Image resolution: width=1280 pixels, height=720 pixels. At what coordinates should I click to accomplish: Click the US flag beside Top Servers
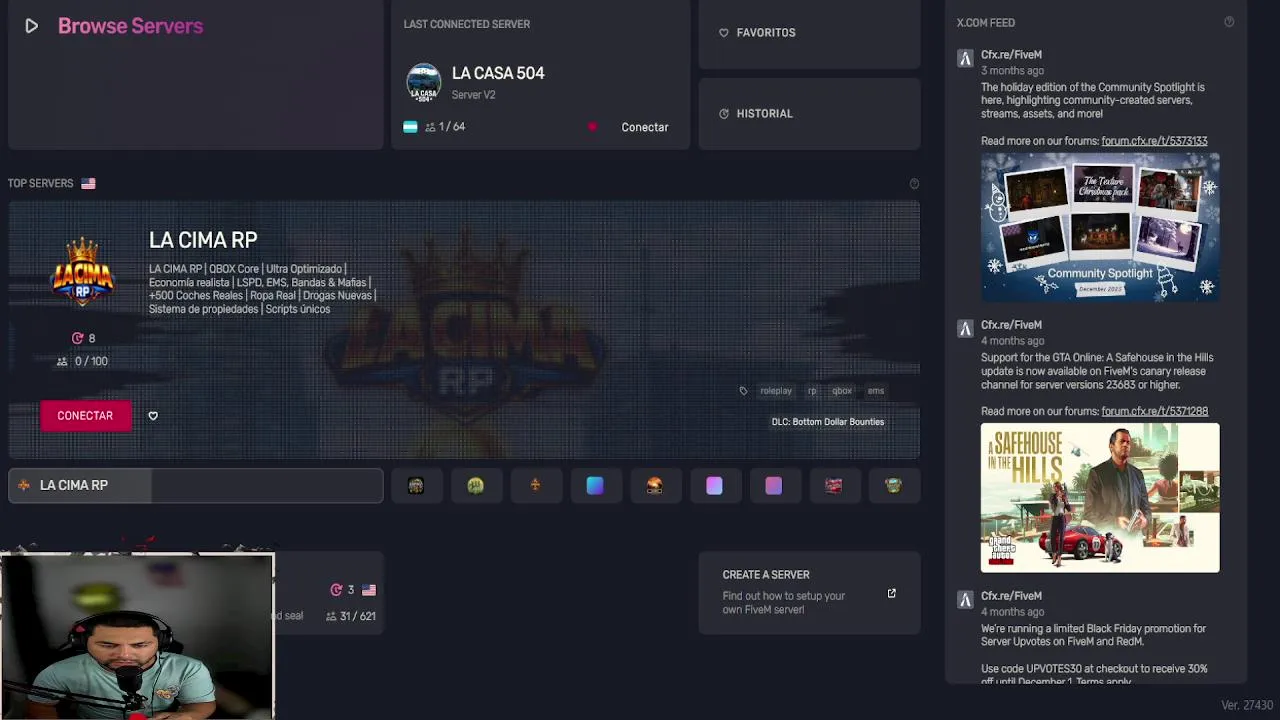click(88, 184)
